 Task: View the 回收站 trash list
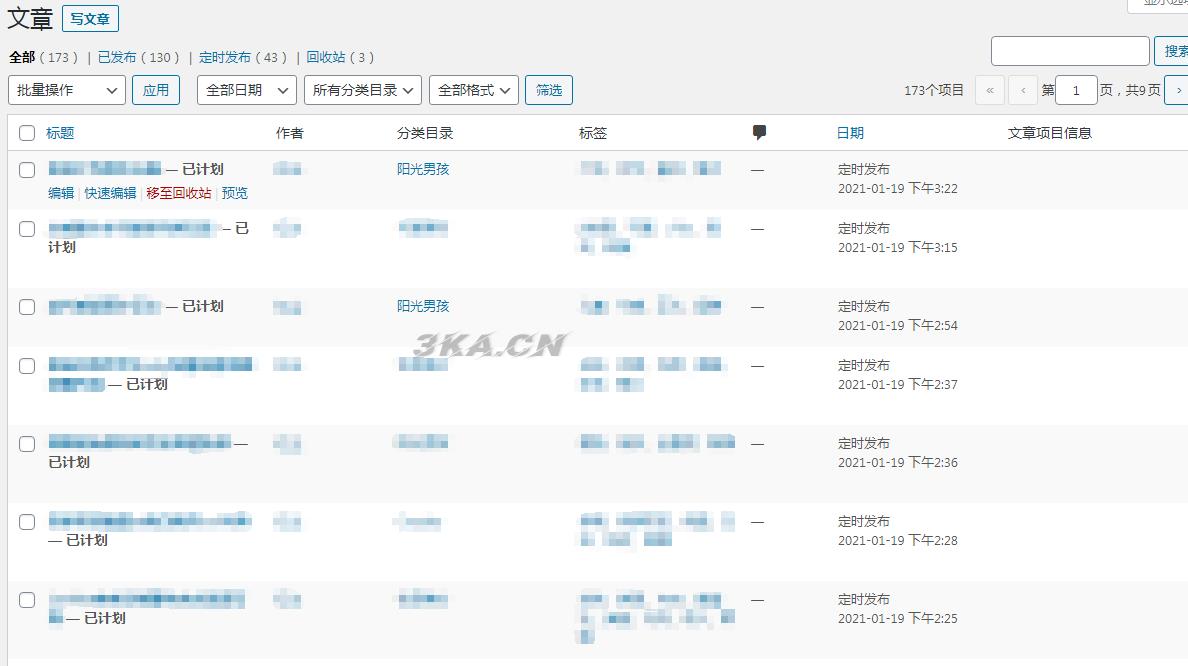[x=326, y=57]
